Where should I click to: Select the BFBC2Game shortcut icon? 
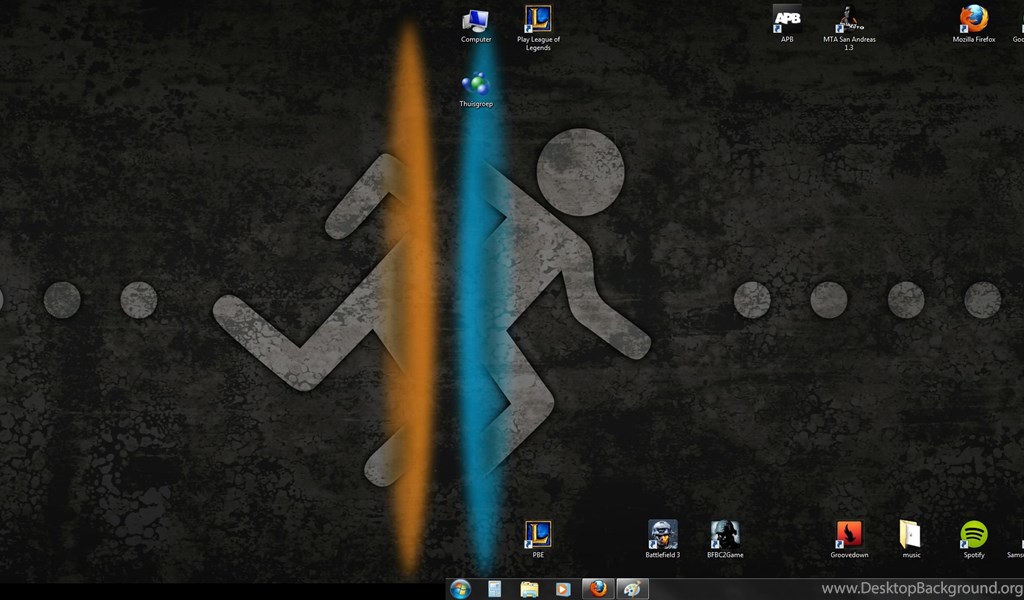tap(725, 539)
